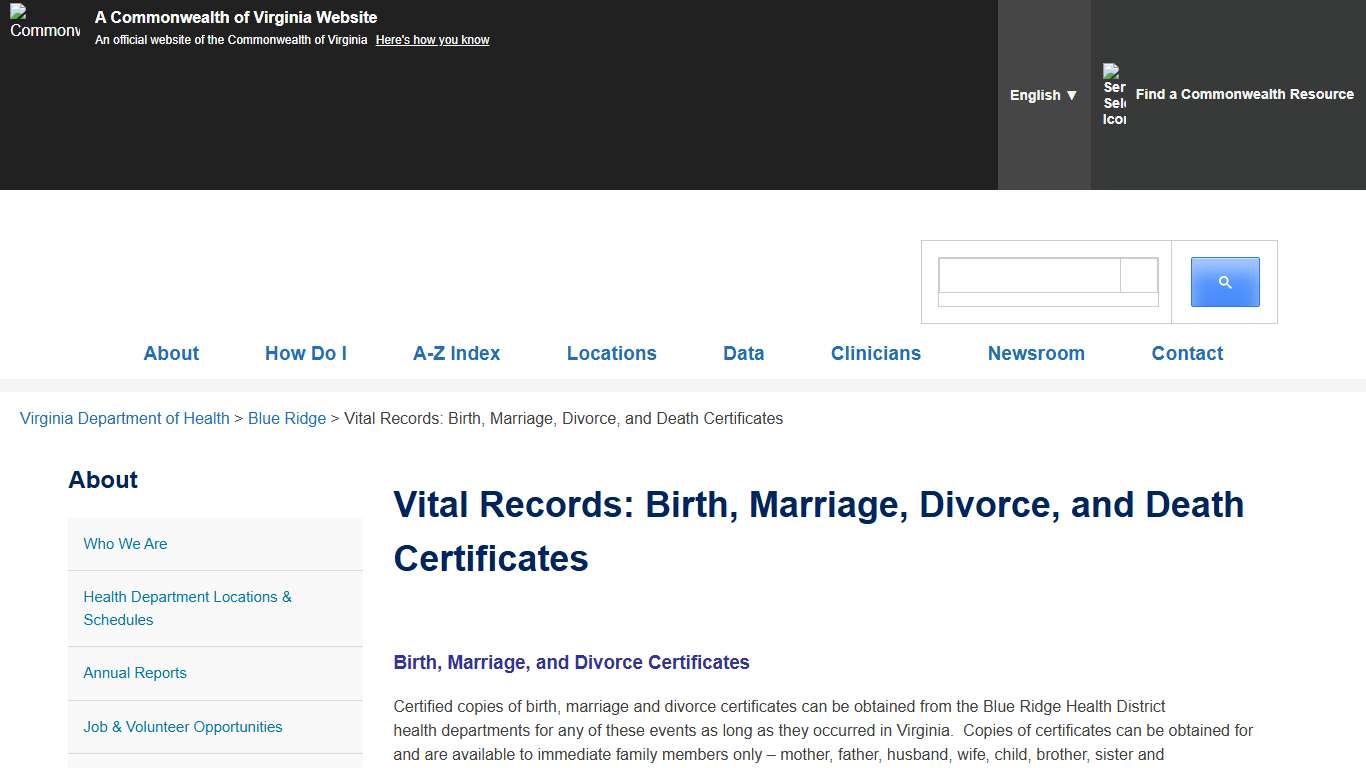Select the Locations menu item
The image size is (1366, 768).
(x=611, y=353)
